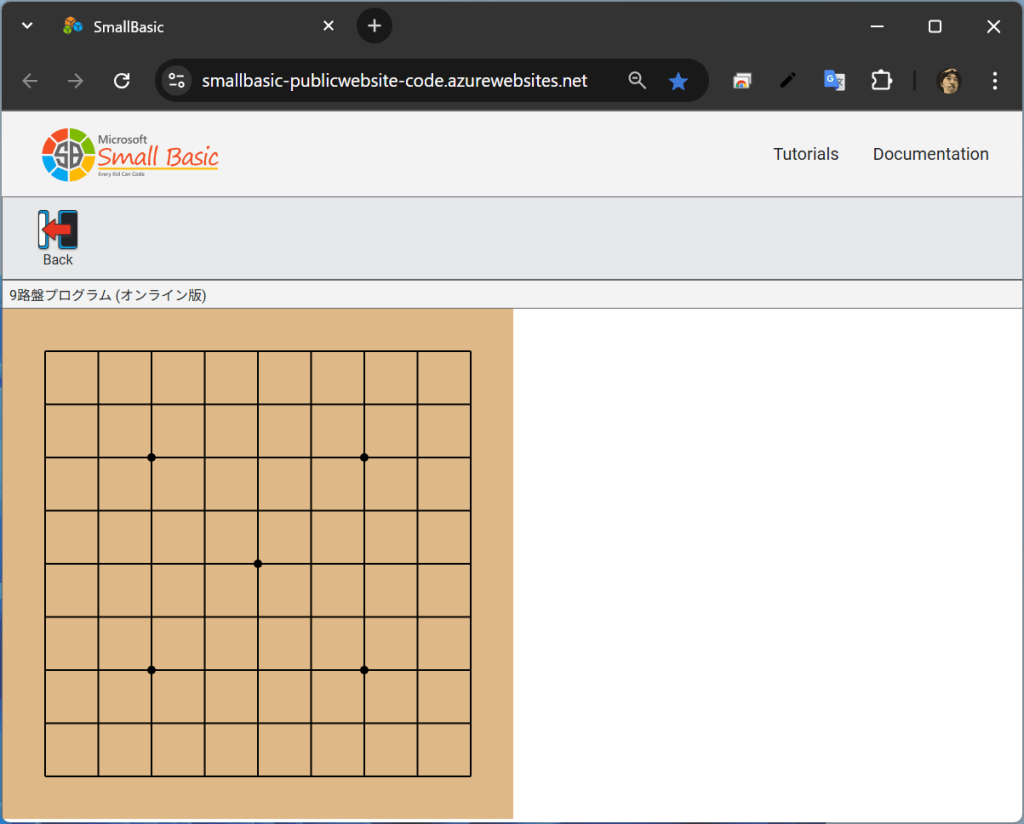Image resolution: width=1024 pixels, height=824 pixels.
Task: Open the Extensions puzzle-piece menu
Action: point(881,81)
